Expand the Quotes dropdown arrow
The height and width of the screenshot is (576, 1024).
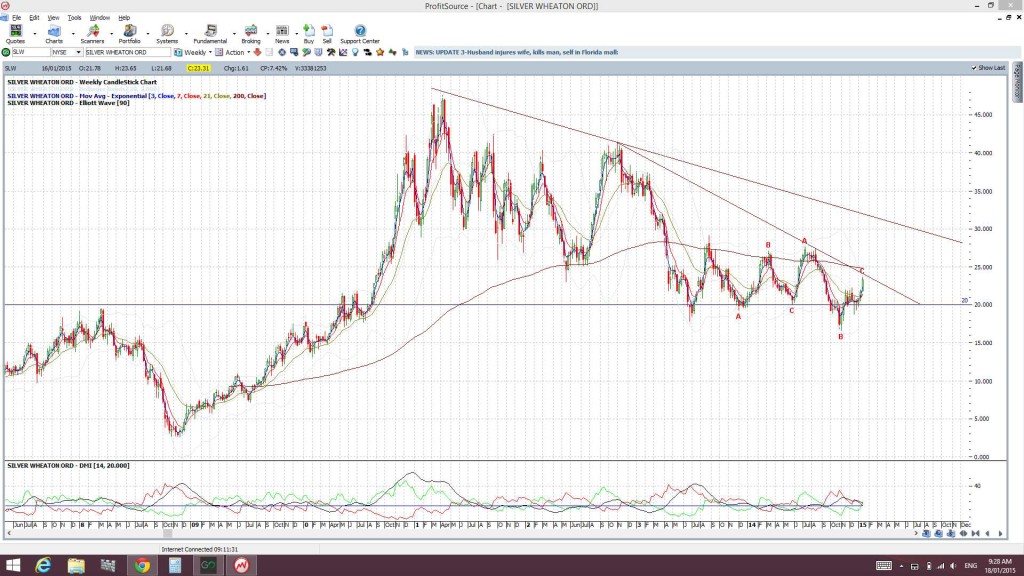pyautogui.click(x=35, y=34)
